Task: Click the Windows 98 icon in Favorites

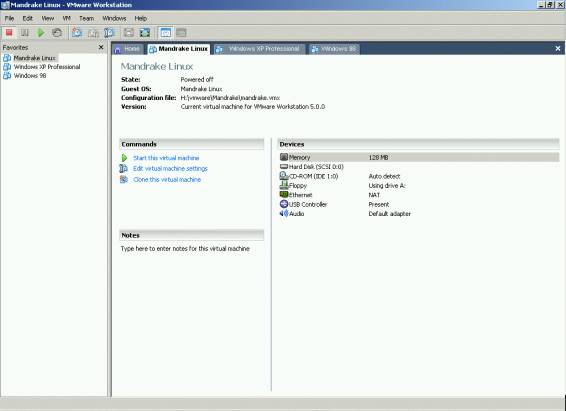Action: [7, 76]
